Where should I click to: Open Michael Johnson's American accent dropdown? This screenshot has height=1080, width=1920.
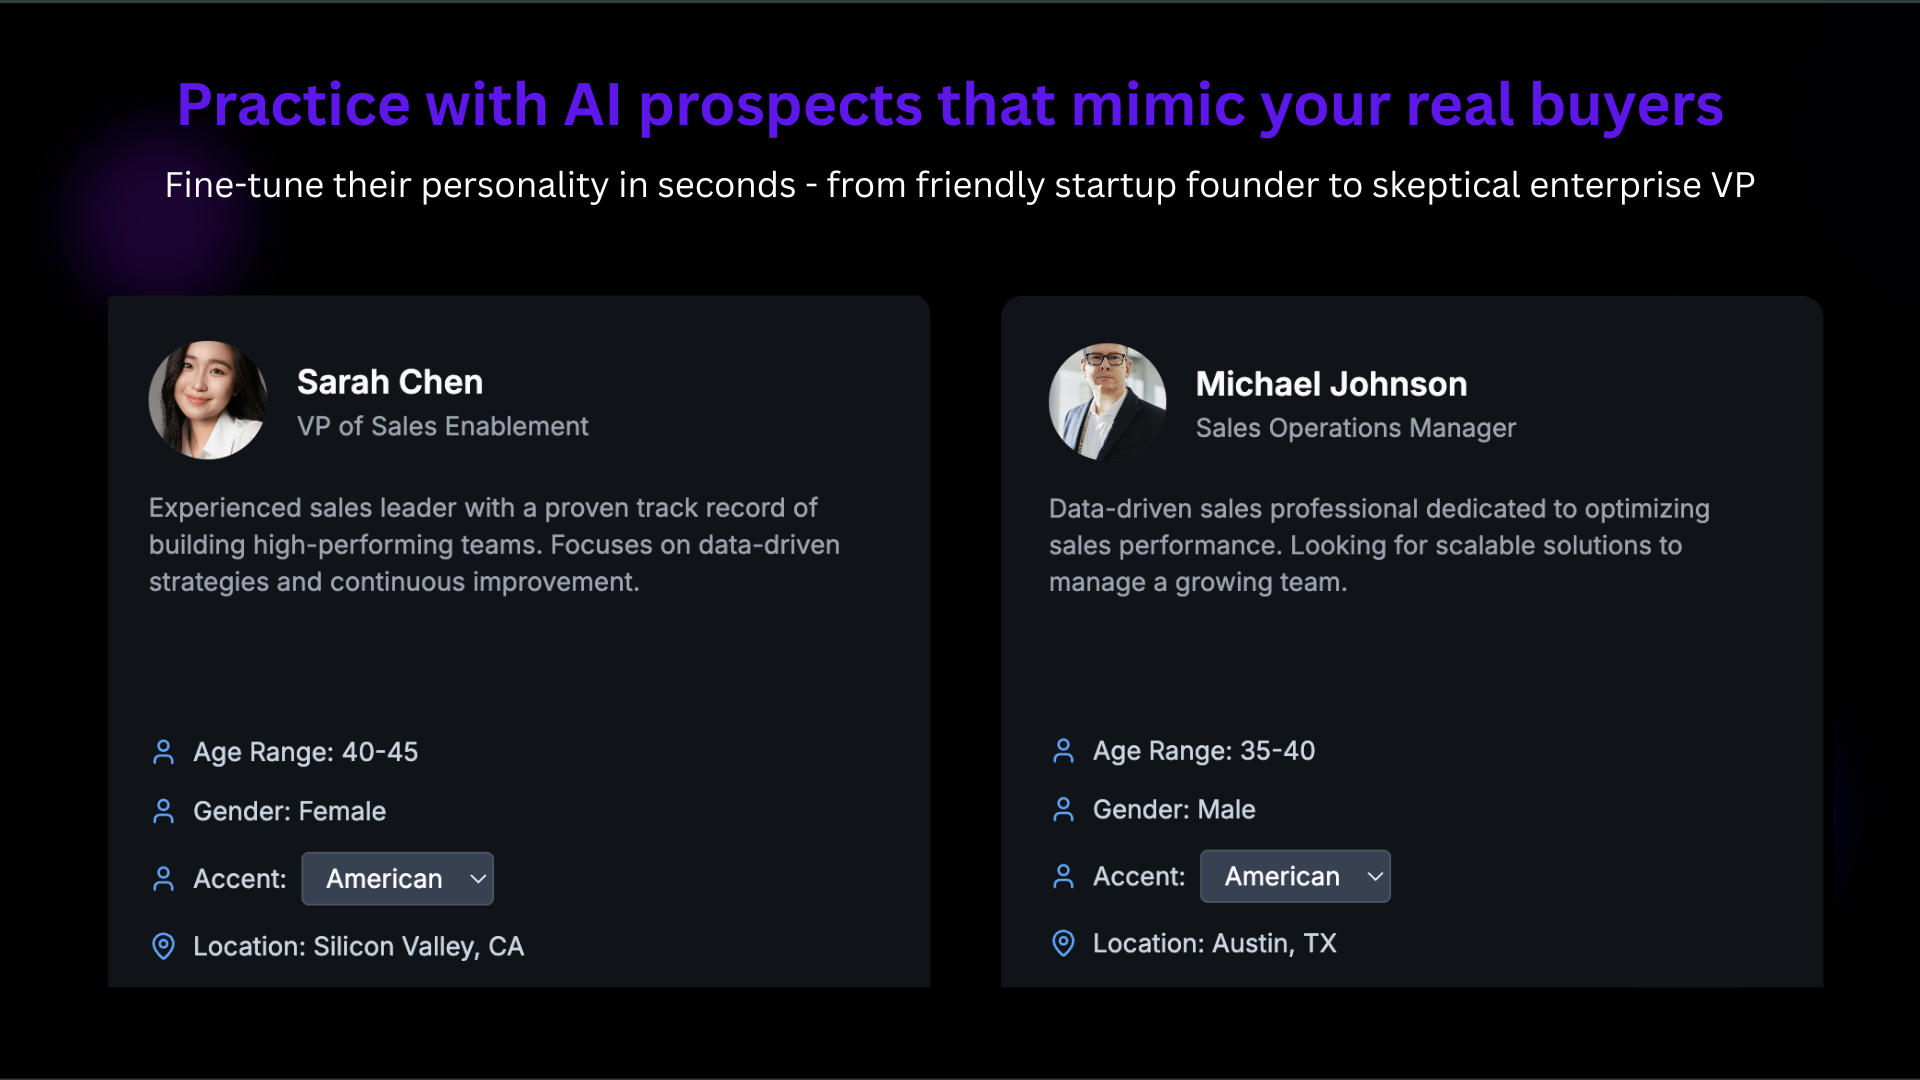[1295, 877]
